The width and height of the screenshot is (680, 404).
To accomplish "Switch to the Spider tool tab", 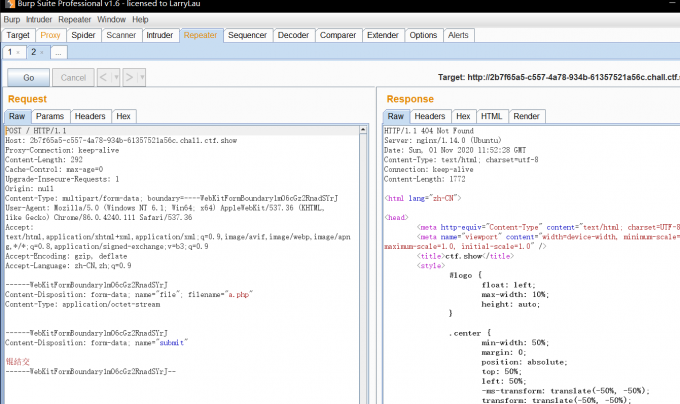I will pos(83,35).
